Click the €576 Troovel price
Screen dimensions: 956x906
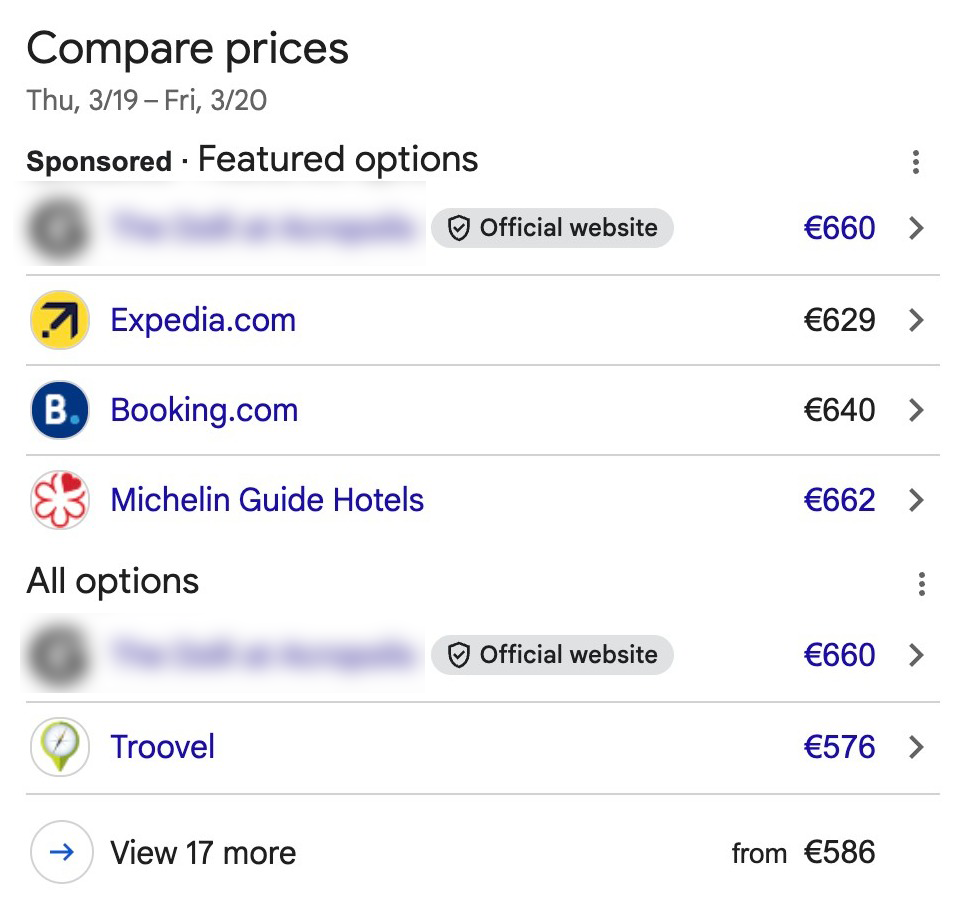click(x=839, y=747)
